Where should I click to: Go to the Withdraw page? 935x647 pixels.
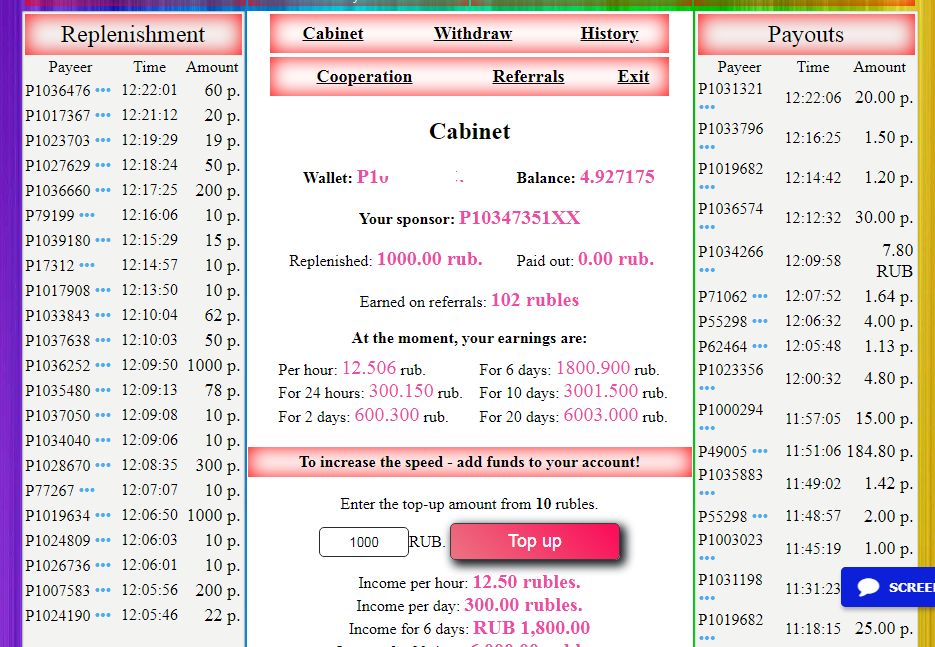pos(472,34)
